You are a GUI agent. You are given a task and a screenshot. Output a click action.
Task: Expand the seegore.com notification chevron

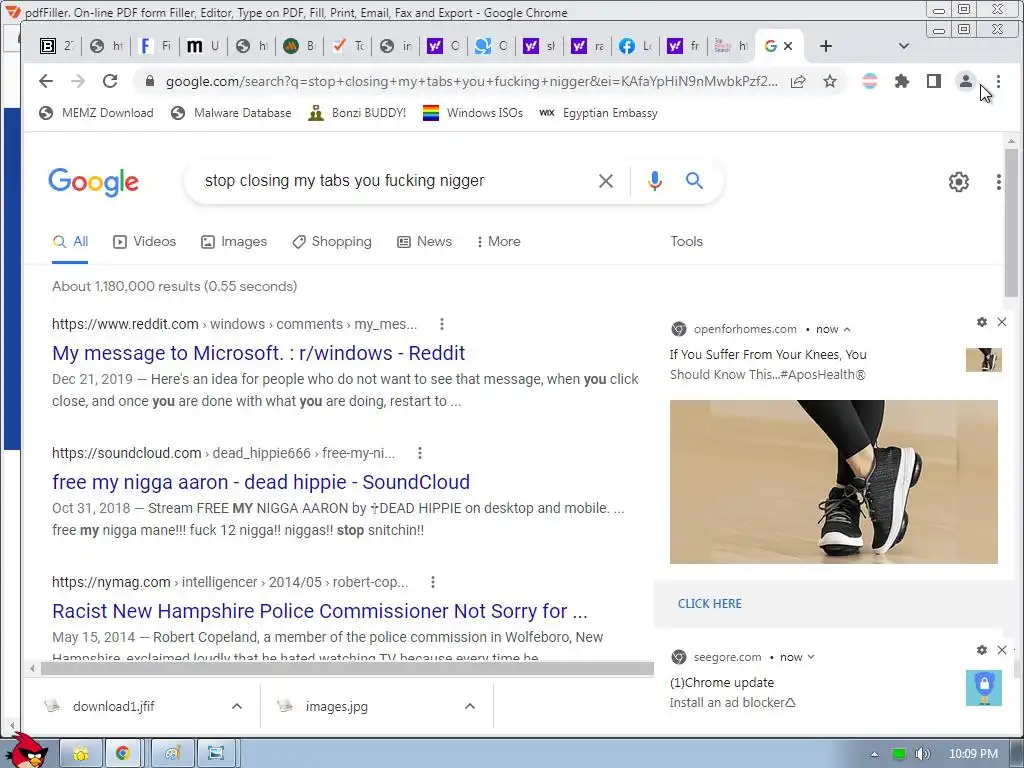[x=811, y=658]
